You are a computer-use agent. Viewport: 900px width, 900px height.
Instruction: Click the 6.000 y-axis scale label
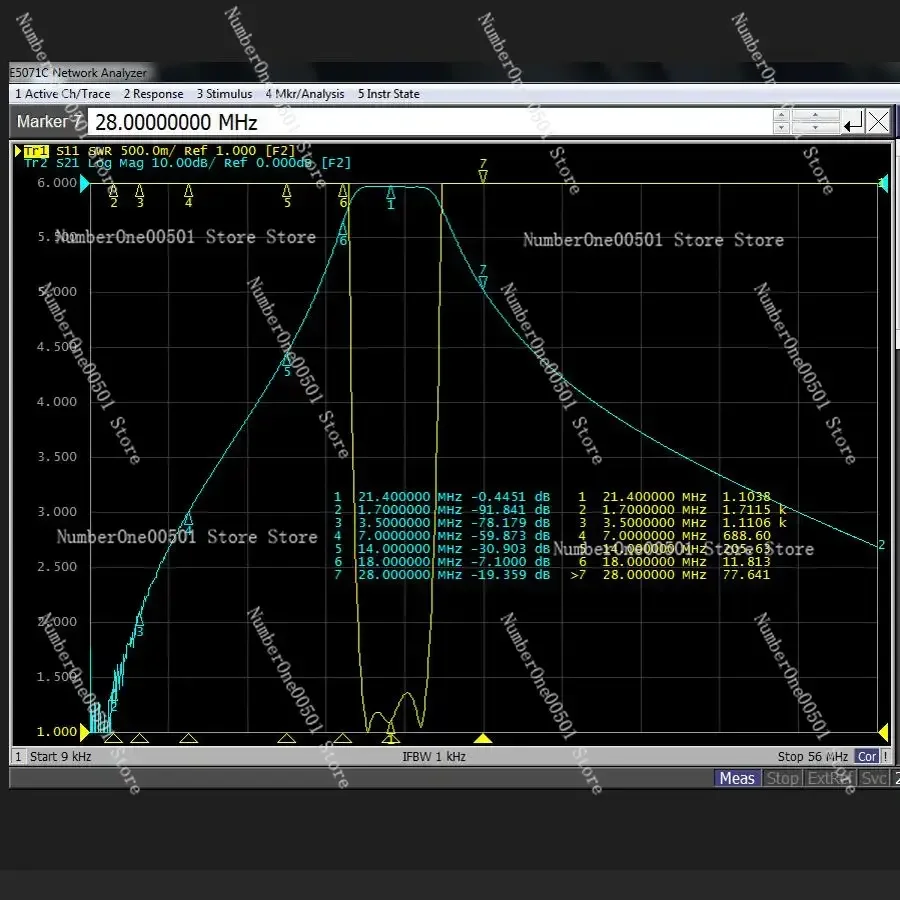click(x=57, y=183)
